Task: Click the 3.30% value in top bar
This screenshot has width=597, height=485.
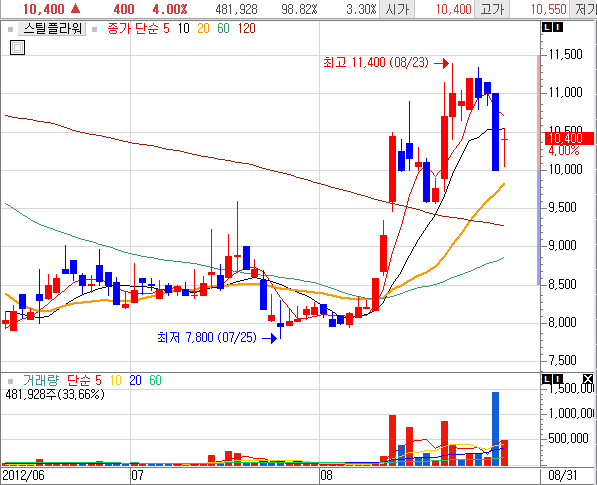Action: [361, 9]
